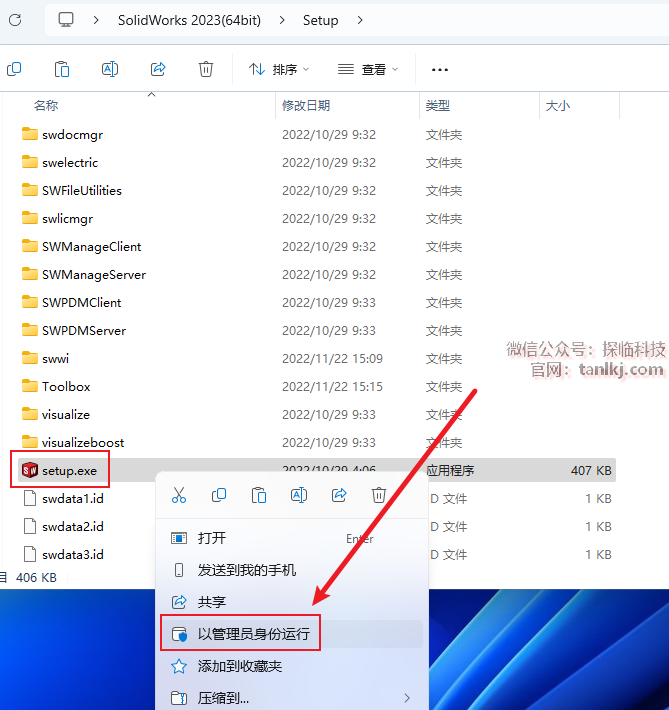669x710 pixels.
Task: Select the SWFileUtilities folder
Action: (x=82, y=191)
